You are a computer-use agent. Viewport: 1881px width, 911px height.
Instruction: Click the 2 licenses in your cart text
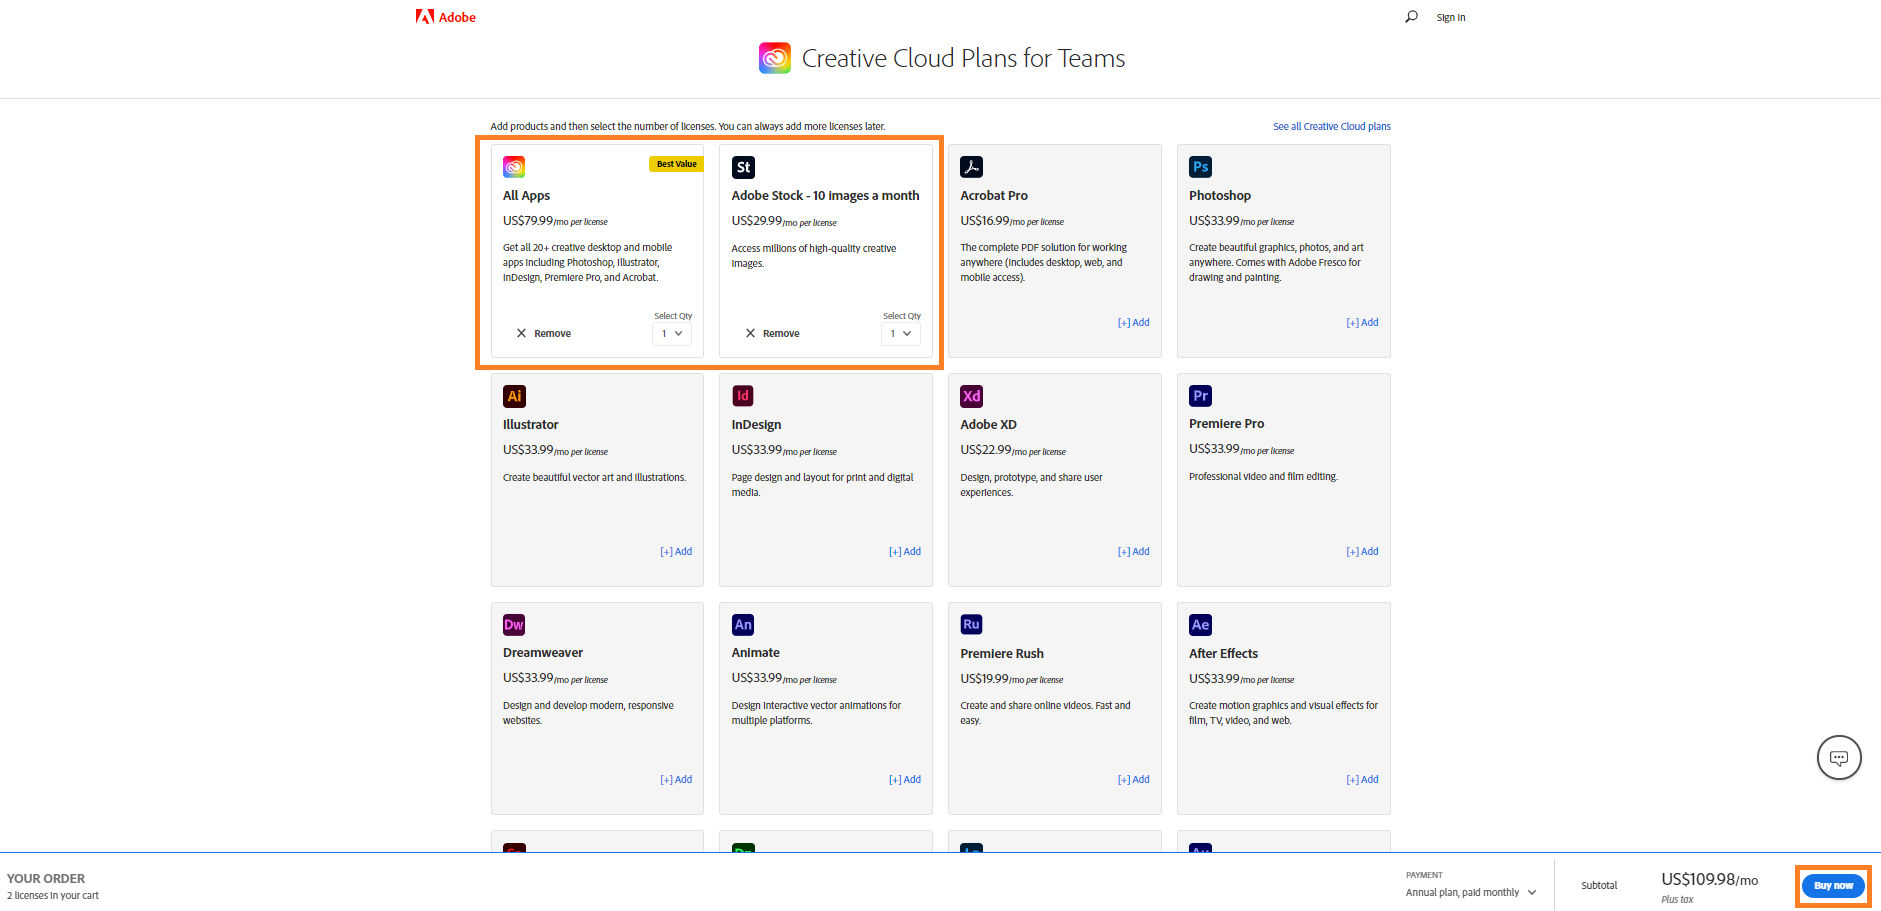tap(53, 896)
